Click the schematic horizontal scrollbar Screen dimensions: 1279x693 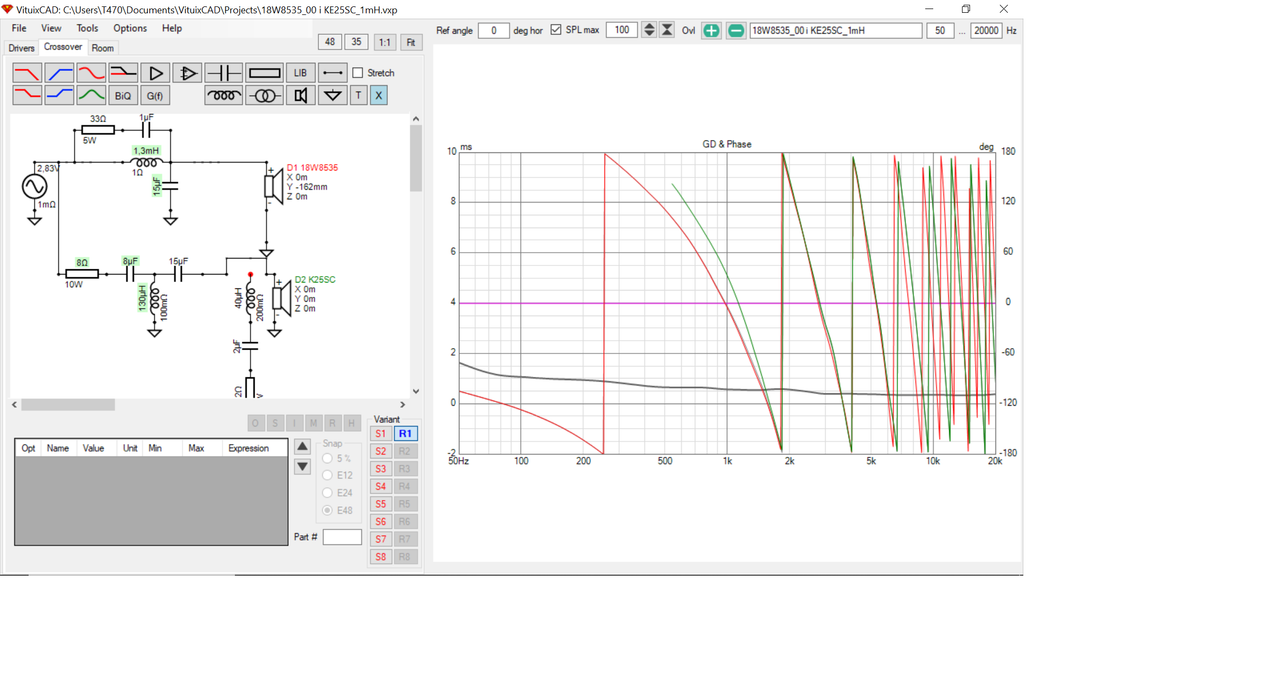tap(208, 405)
